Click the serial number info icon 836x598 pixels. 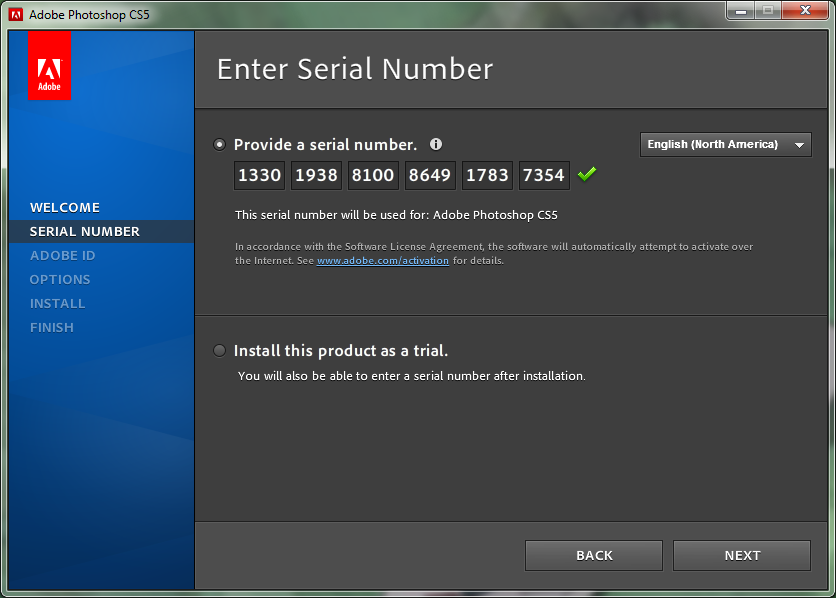436,144
